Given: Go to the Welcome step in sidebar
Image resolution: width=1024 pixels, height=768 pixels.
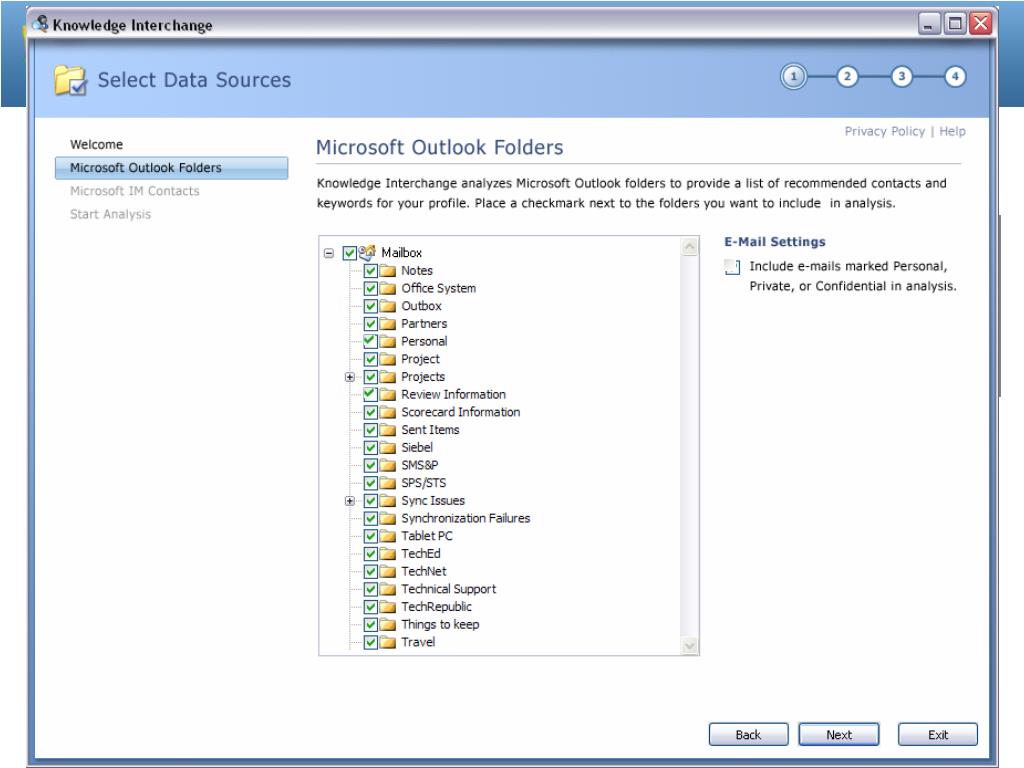Looking at the screenshot, I should click(96, 144).
